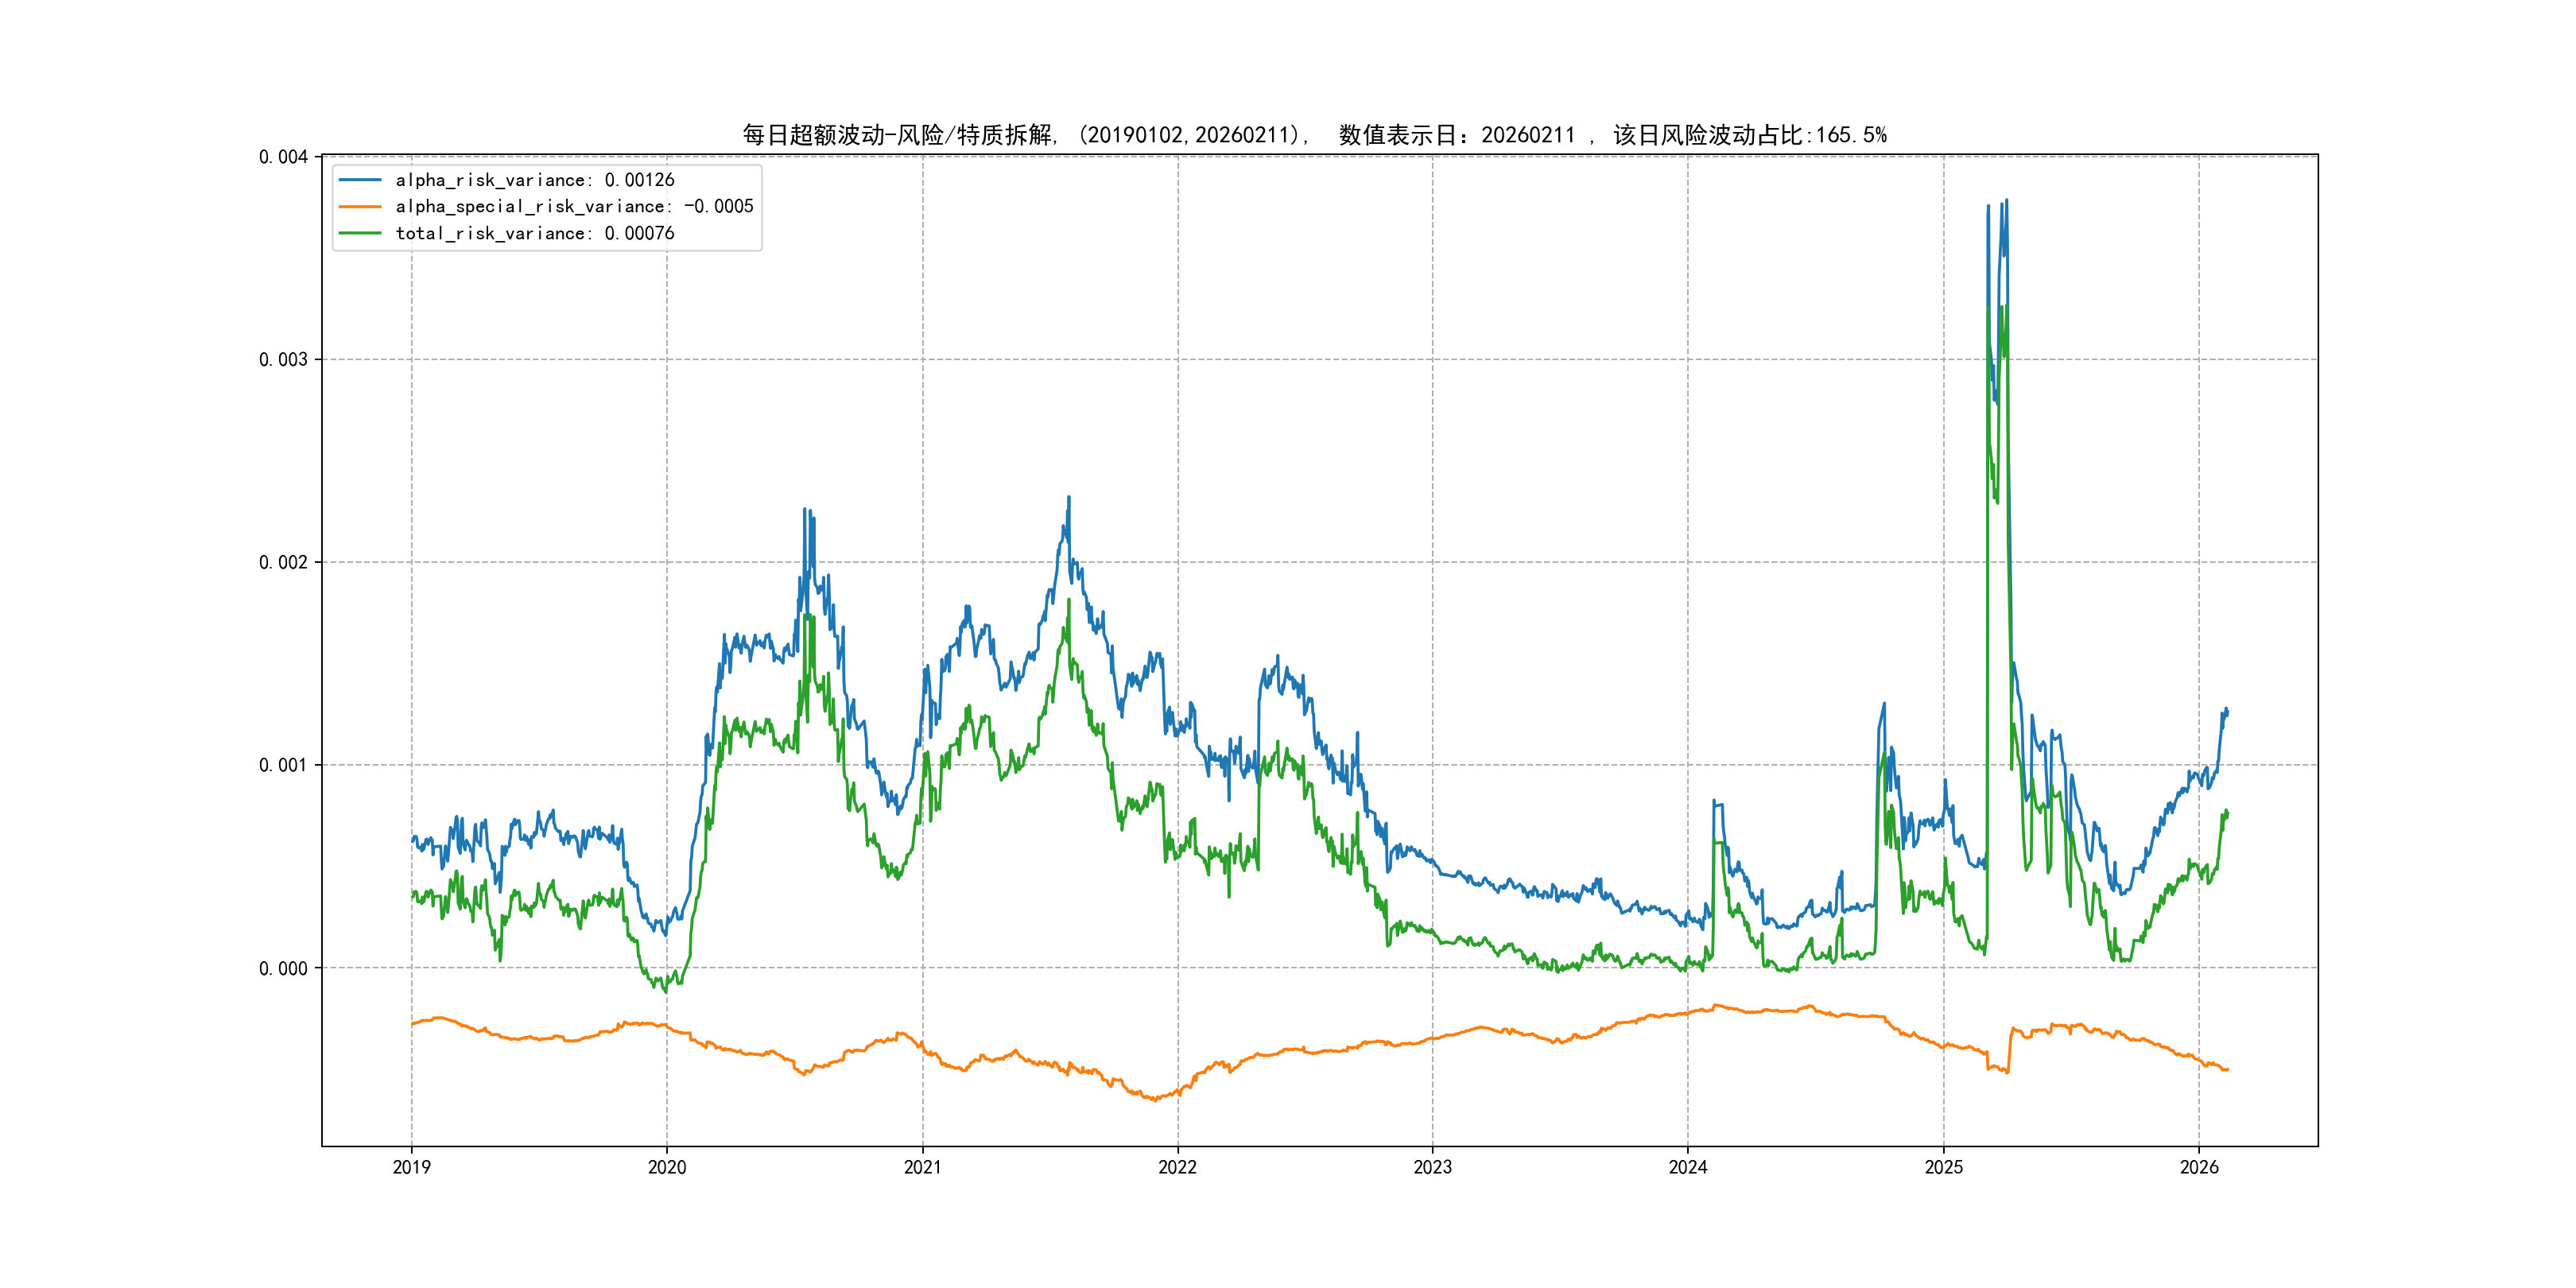Click the green total_risk_variance legend line
This screenshot has width=2576, height=1288.
[360, 233]
